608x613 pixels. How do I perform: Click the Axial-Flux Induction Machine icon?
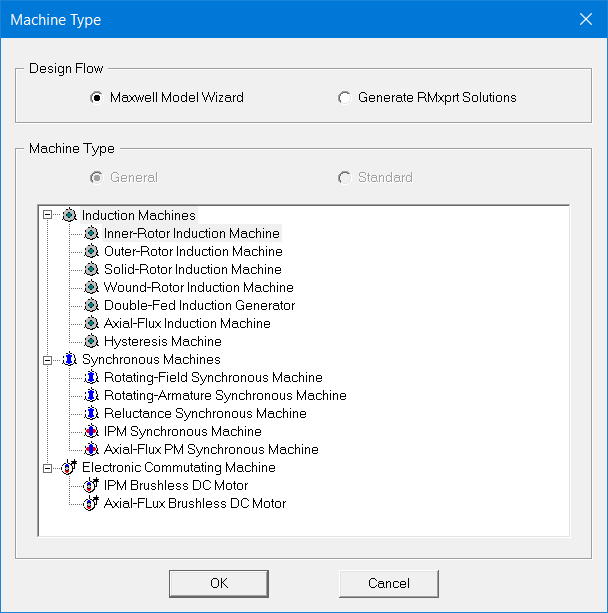pos(91,323)
